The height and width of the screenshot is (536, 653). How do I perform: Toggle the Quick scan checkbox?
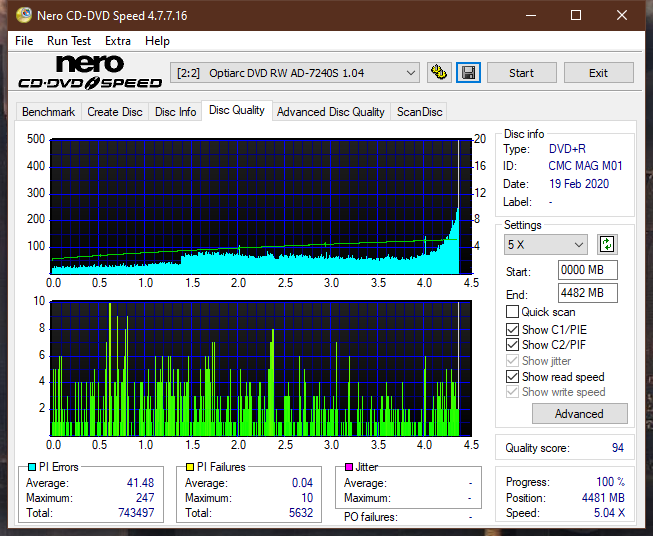tap(512, 312)
